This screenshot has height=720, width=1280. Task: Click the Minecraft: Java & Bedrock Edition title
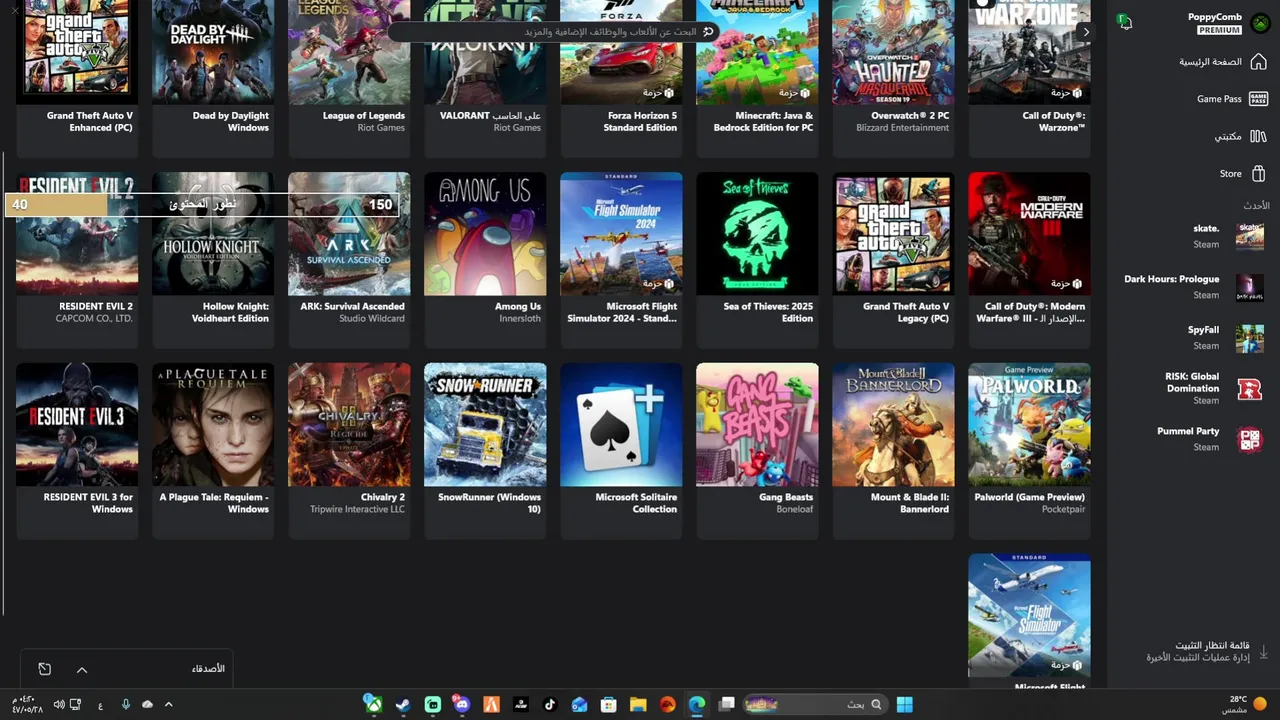[763, 121]
